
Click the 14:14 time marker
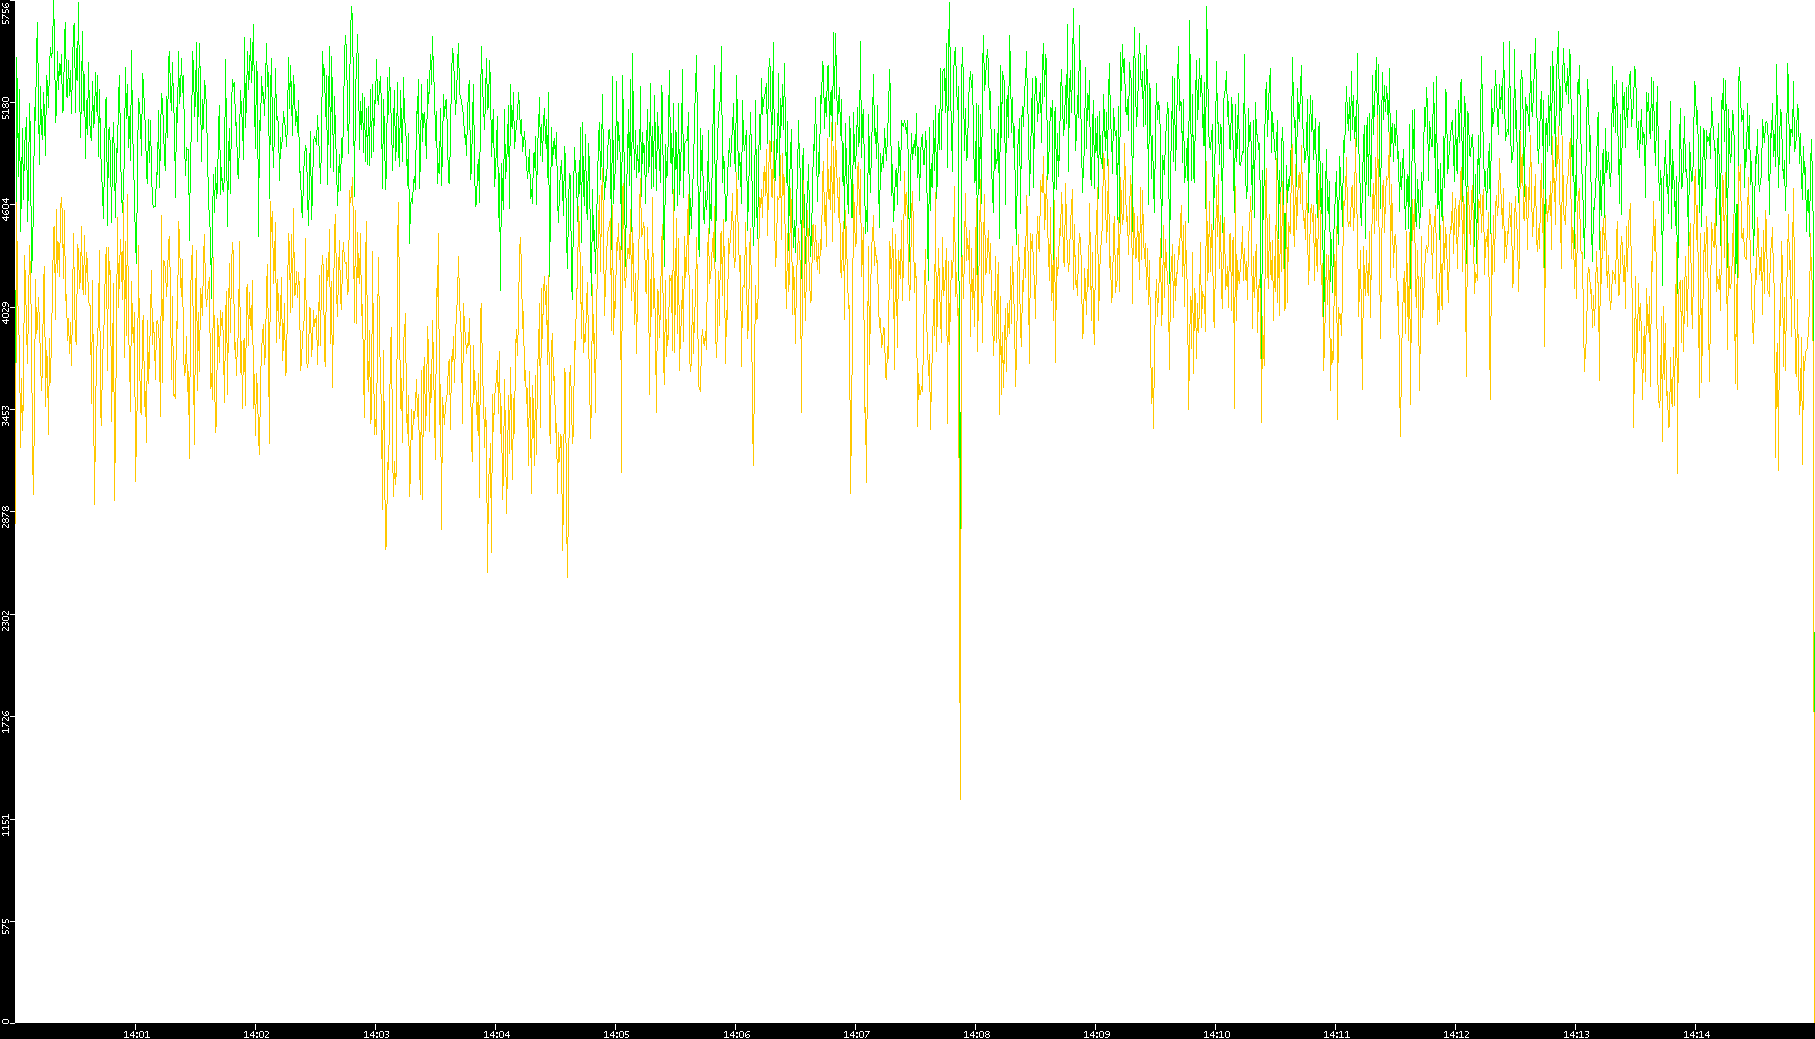[1696, 1034]
